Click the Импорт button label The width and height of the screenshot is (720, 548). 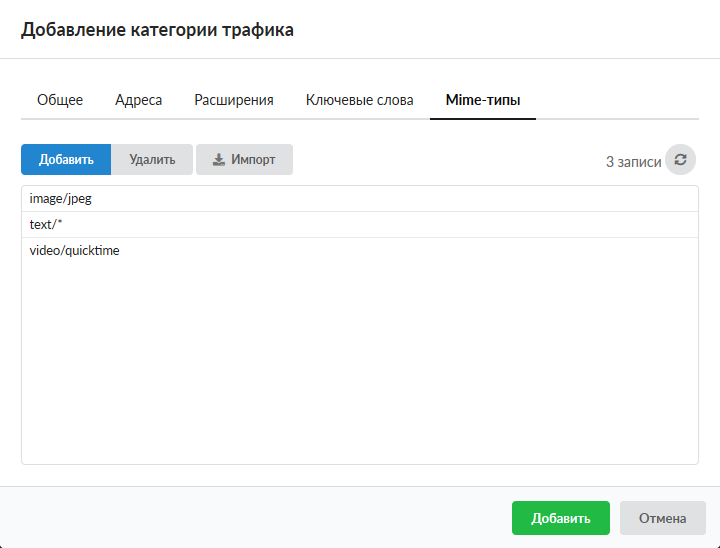pyautogui.click(x=253, y=160)
